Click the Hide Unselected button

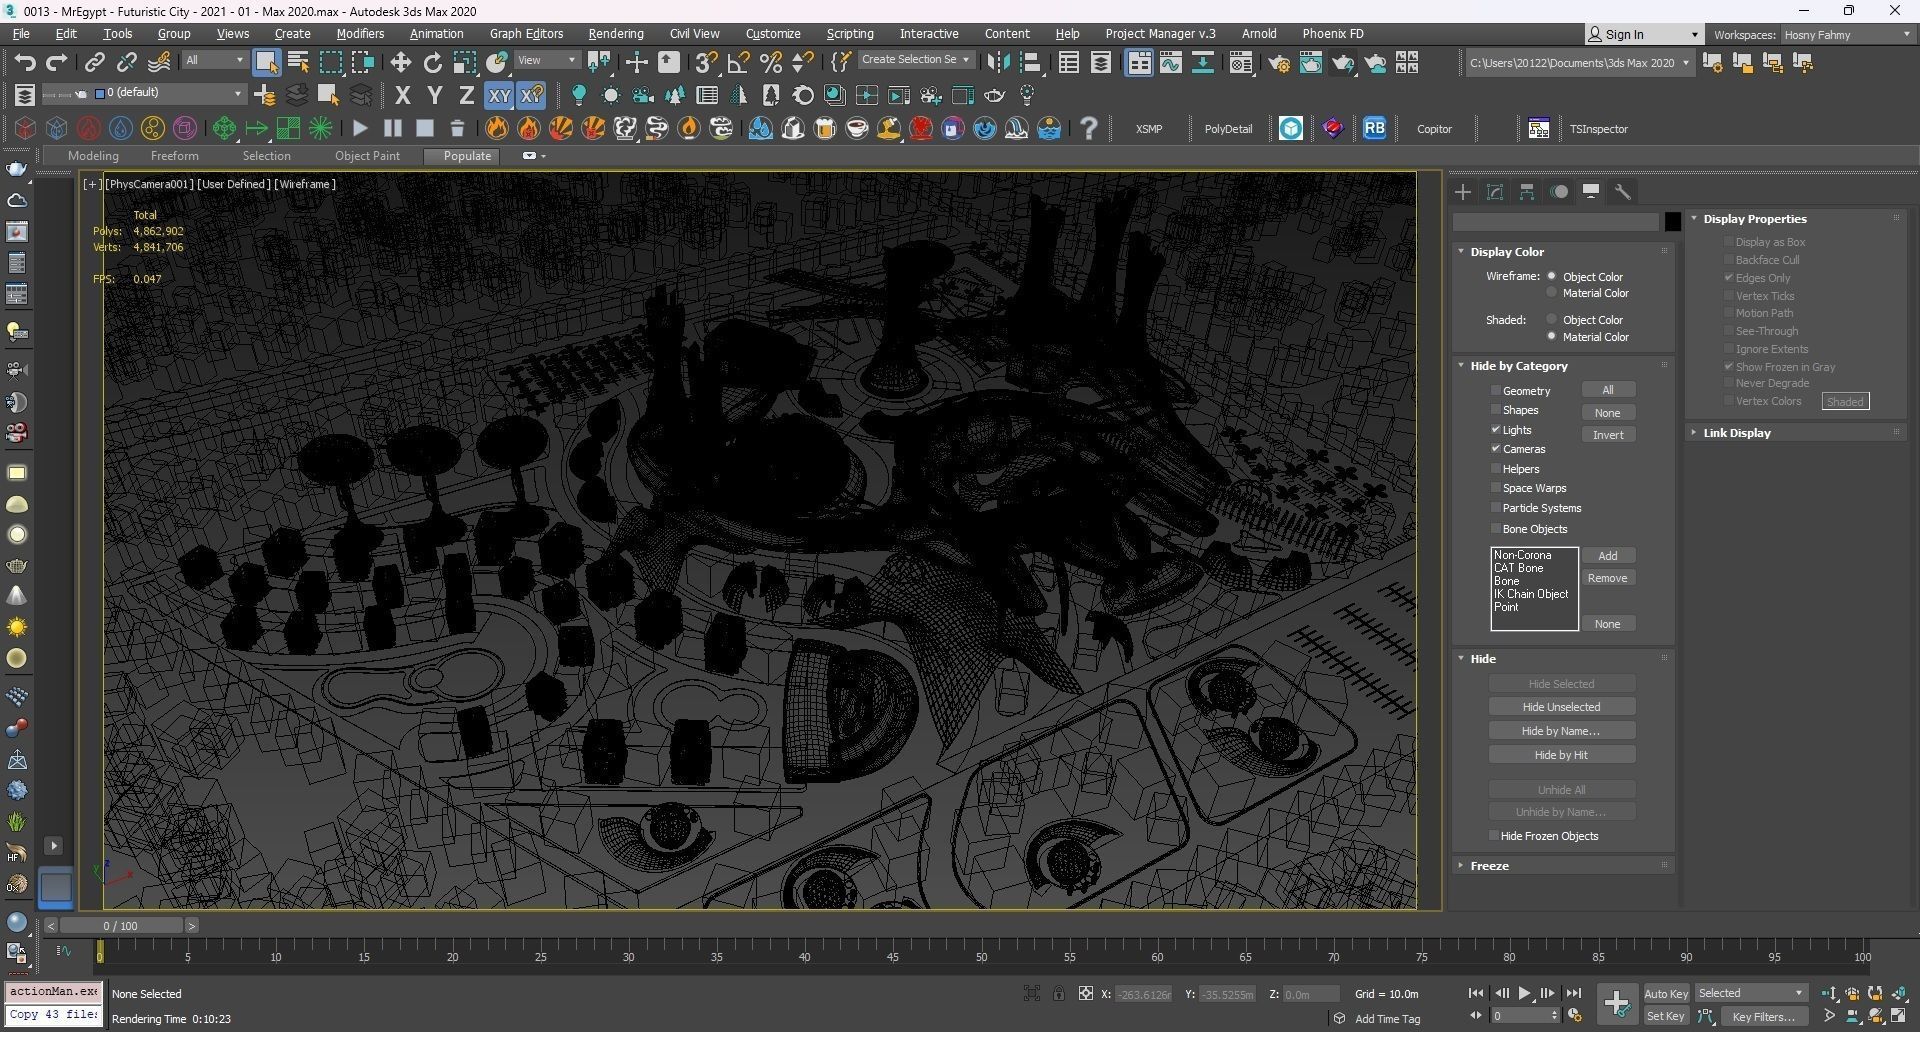click(1561, 707)
